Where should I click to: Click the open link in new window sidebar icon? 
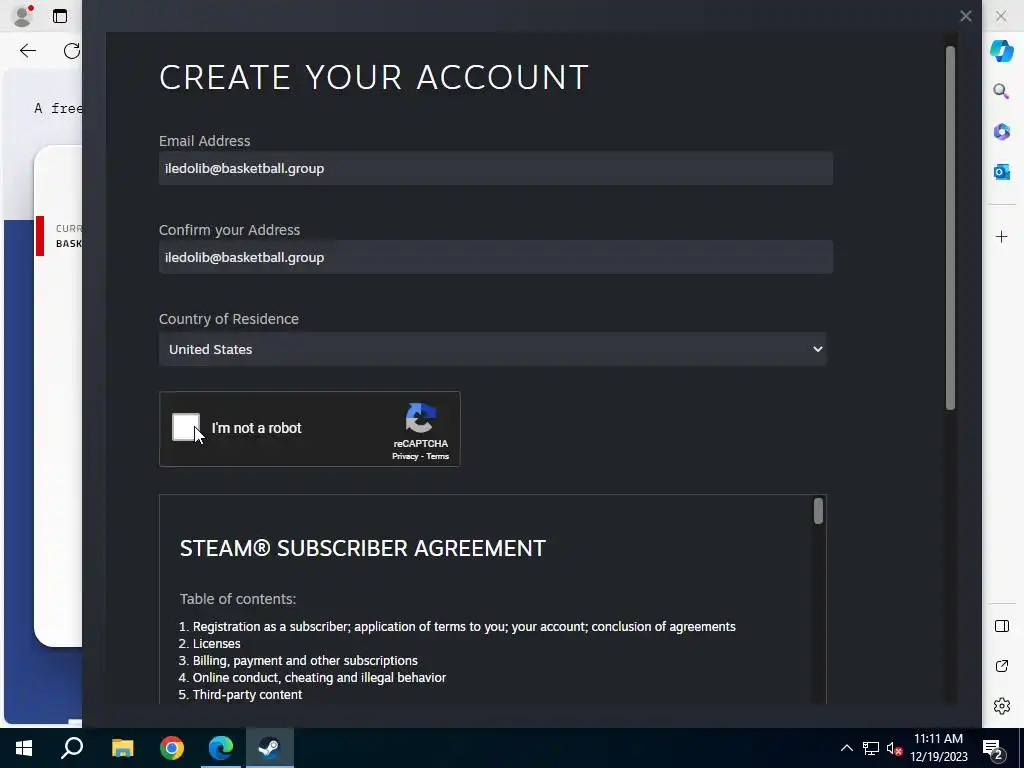tap(1001, 666)
